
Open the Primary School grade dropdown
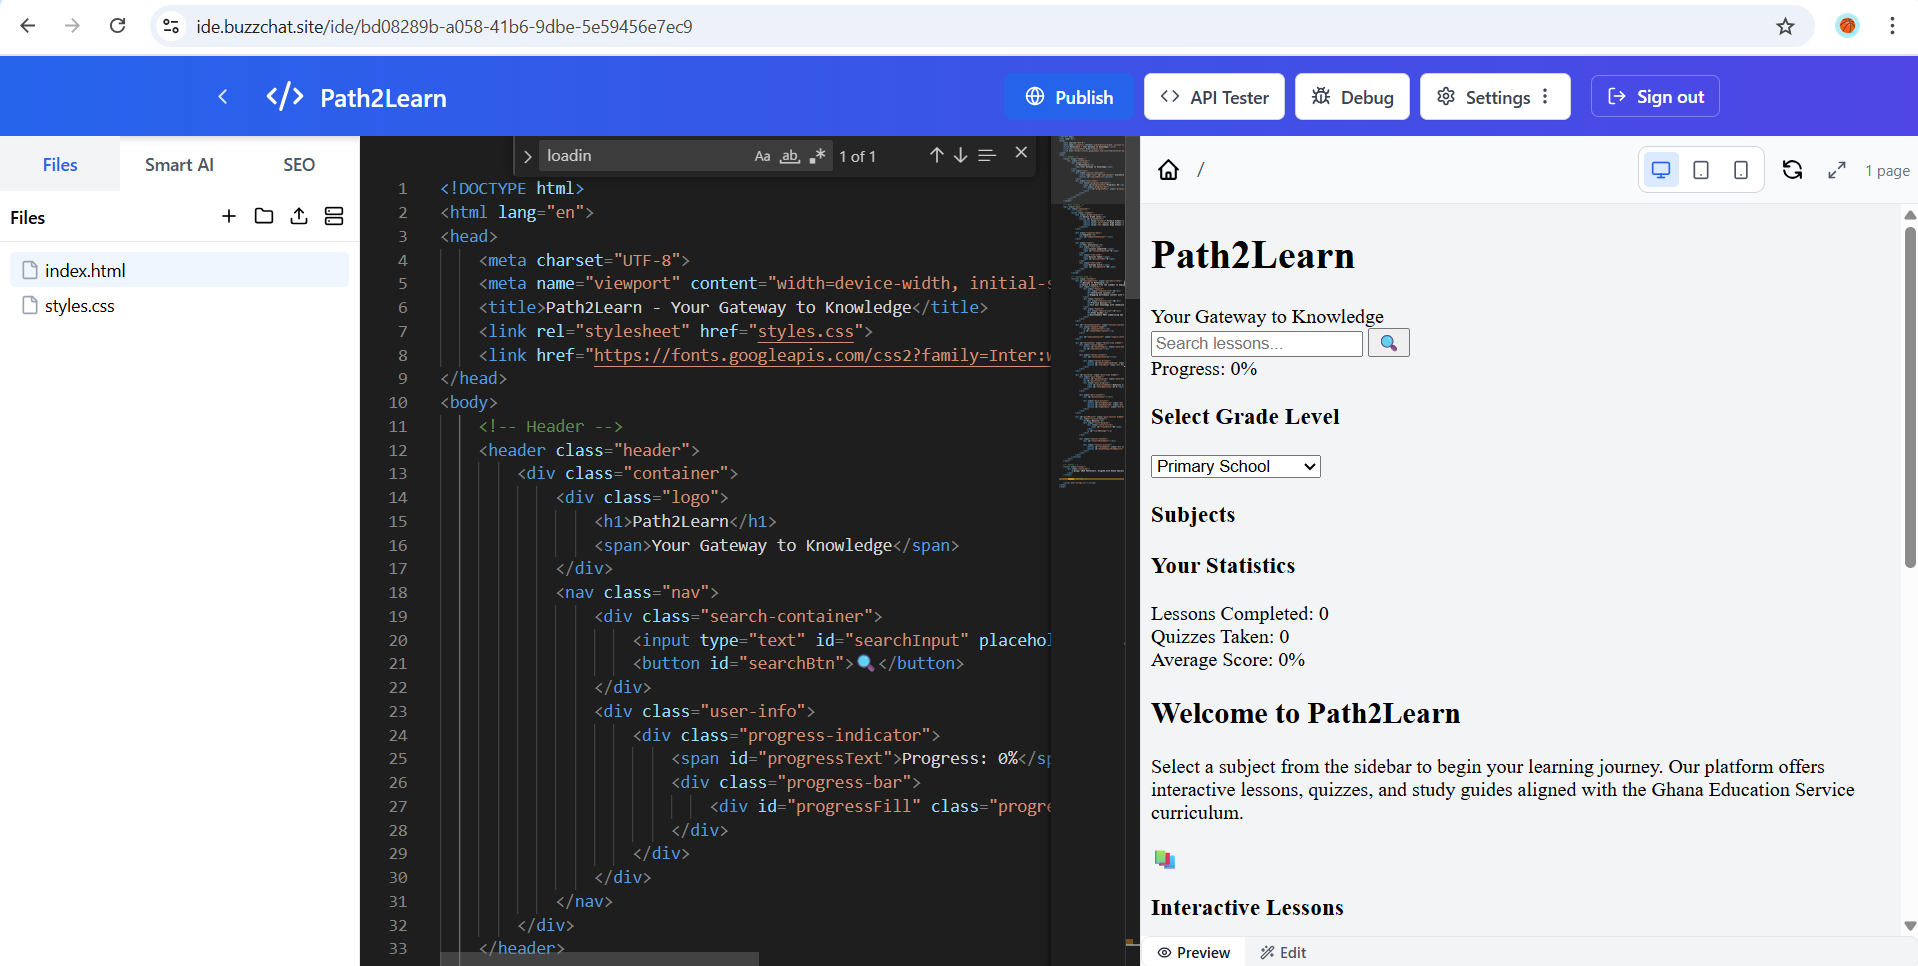coord(1236,466)
